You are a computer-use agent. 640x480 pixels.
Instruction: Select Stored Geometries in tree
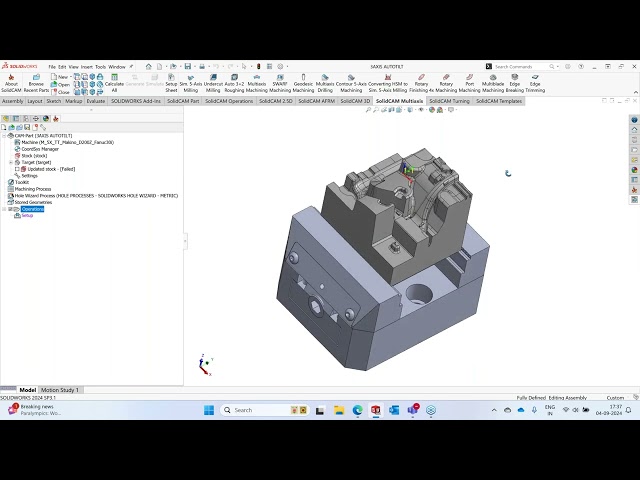(30, 202)
